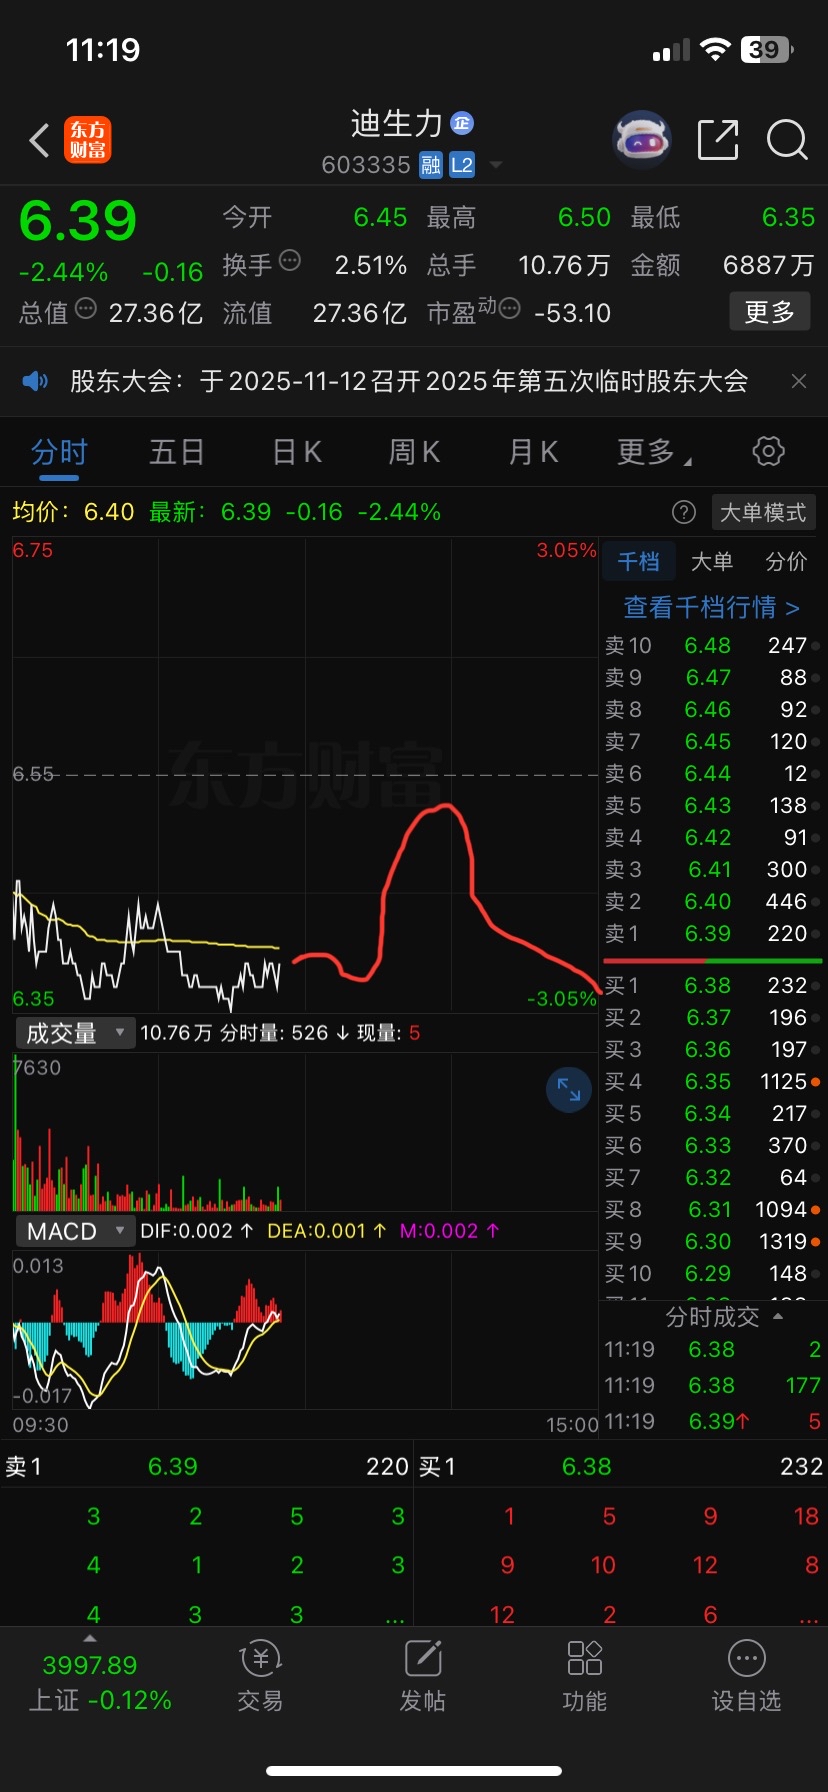Viewport: 828px width, 1792px height.
Task: Switch to 五日 tab
Action: coord(177,452)
